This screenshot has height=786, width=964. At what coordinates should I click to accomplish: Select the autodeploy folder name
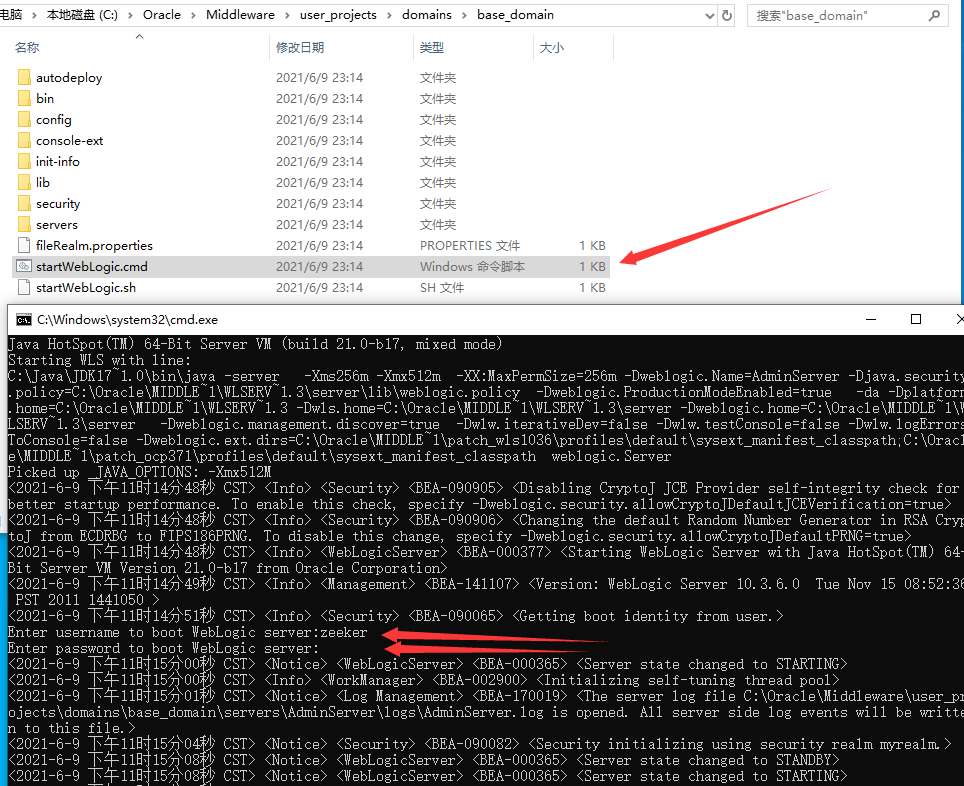pyautogui.click(x=69, y=77)
